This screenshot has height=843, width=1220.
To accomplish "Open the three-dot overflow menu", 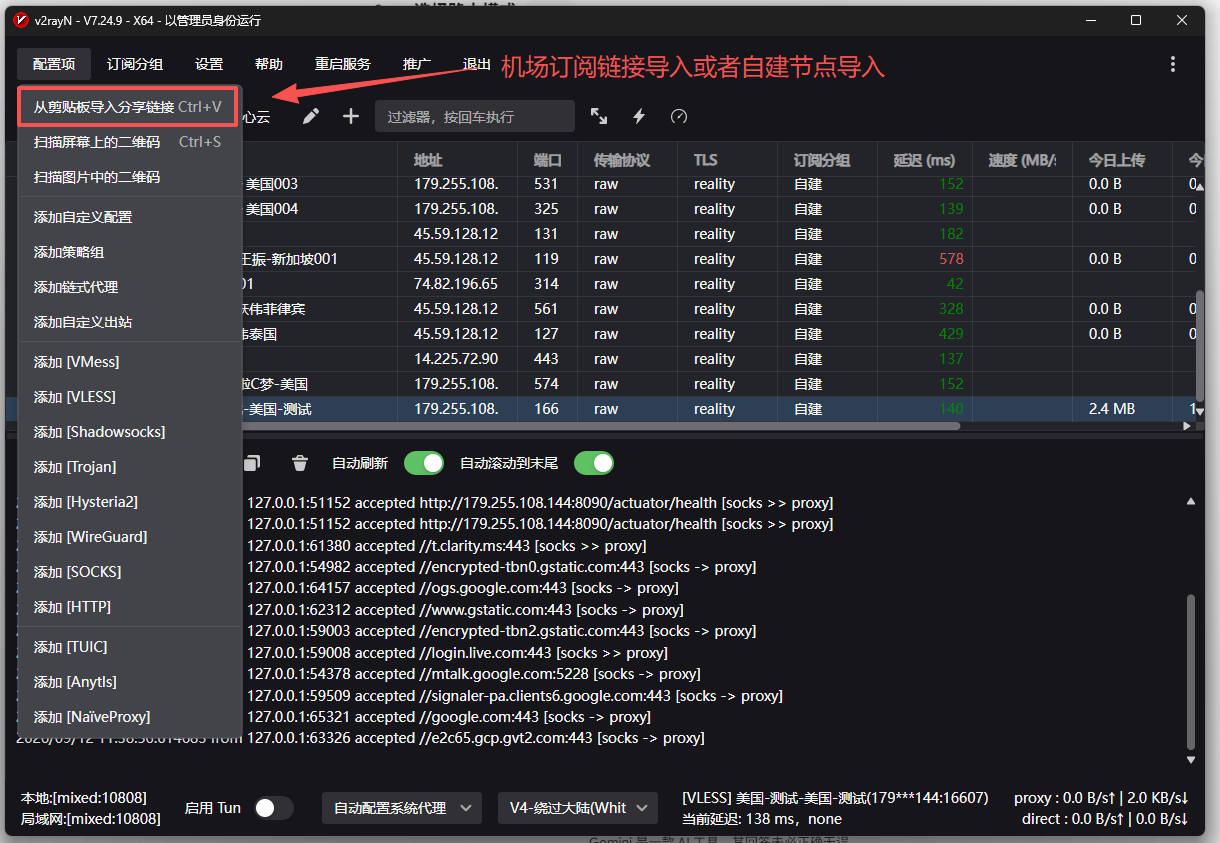I will pyautogui.click(x=1173, y=64).
